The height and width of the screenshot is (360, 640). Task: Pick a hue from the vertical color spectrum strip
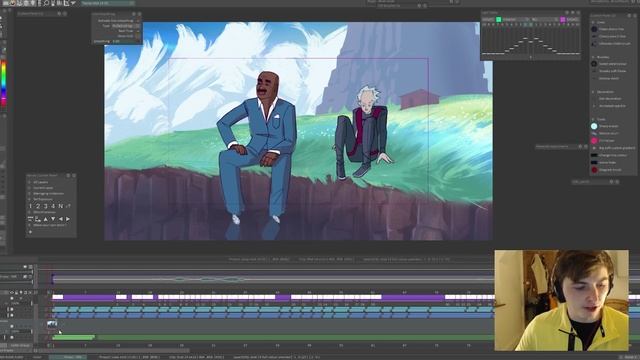(4, 83)
